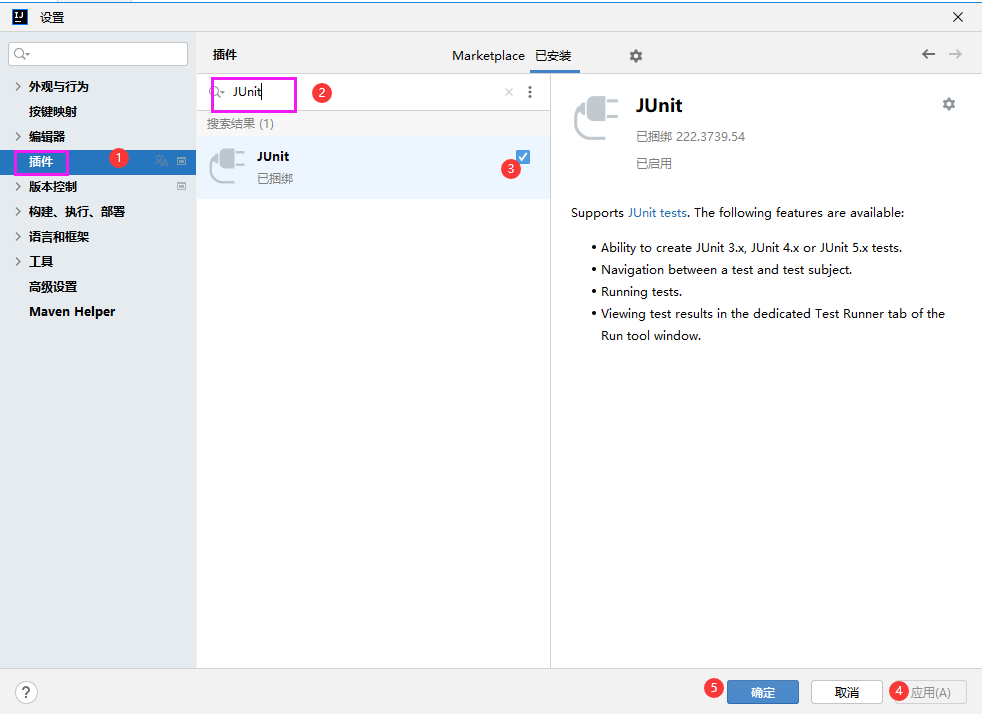Viewport: 982px width, 714px height.
Task: Switch to the 已安装 tab
Action: tap(553, 56)
